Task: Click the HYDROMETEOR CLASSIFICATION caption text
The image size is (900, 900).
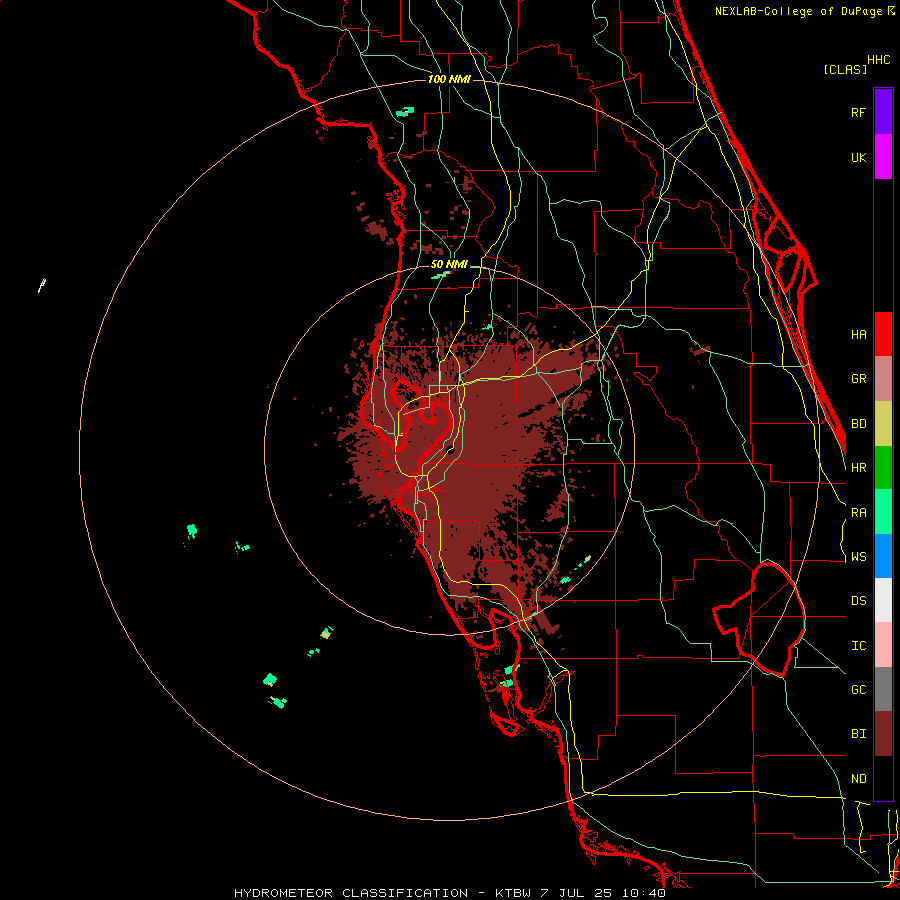Action: click(x=351, y=893)
